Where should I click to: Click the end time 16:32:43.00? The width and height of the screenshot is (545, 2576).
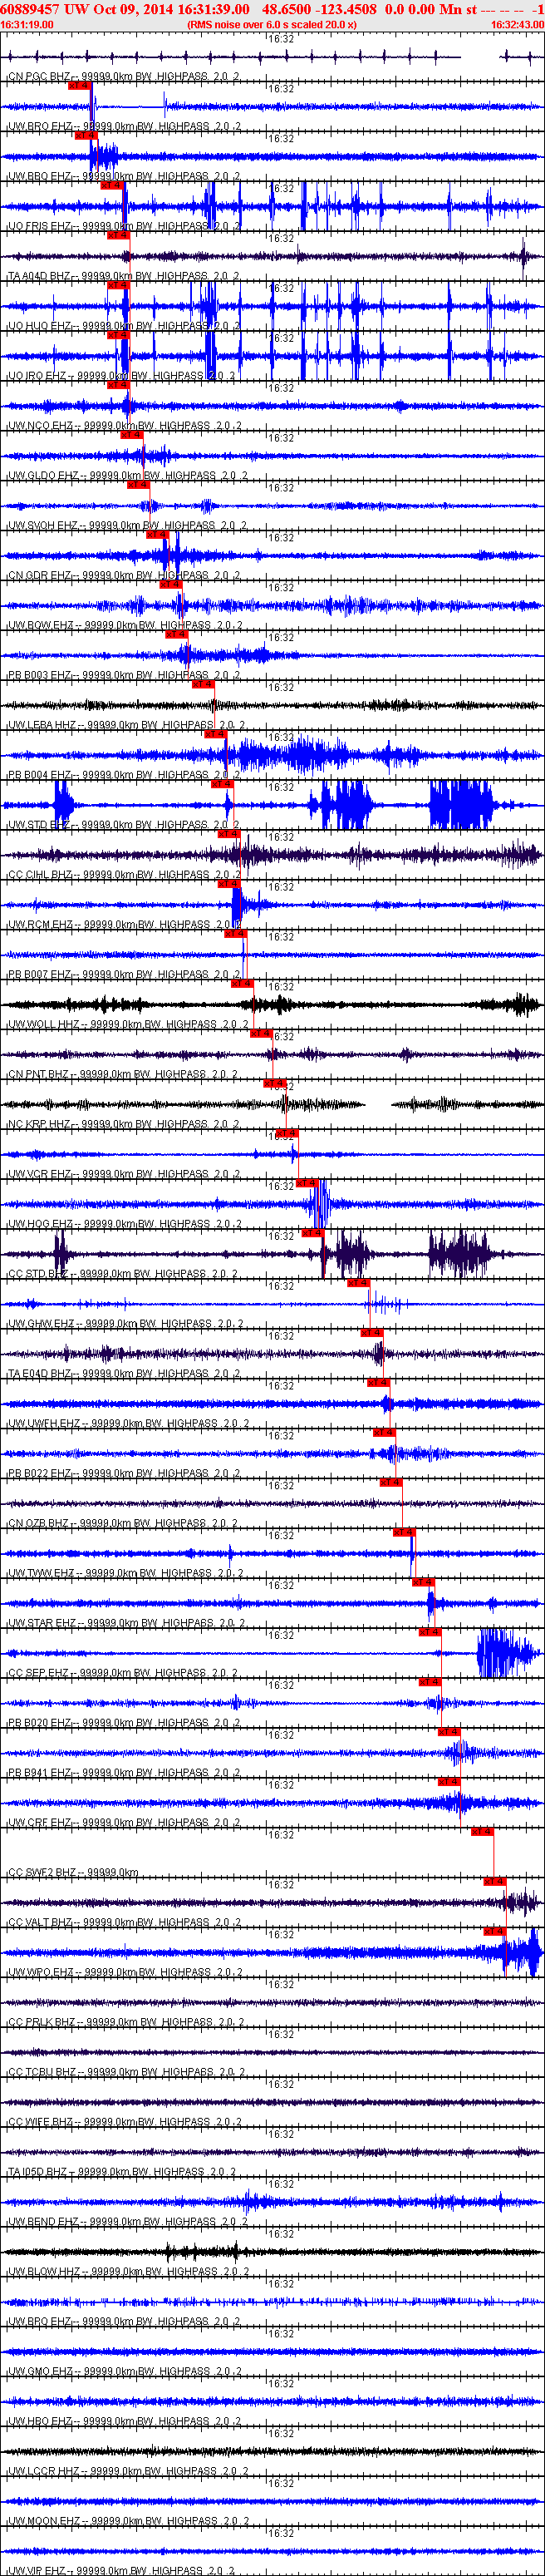[517, 24]
